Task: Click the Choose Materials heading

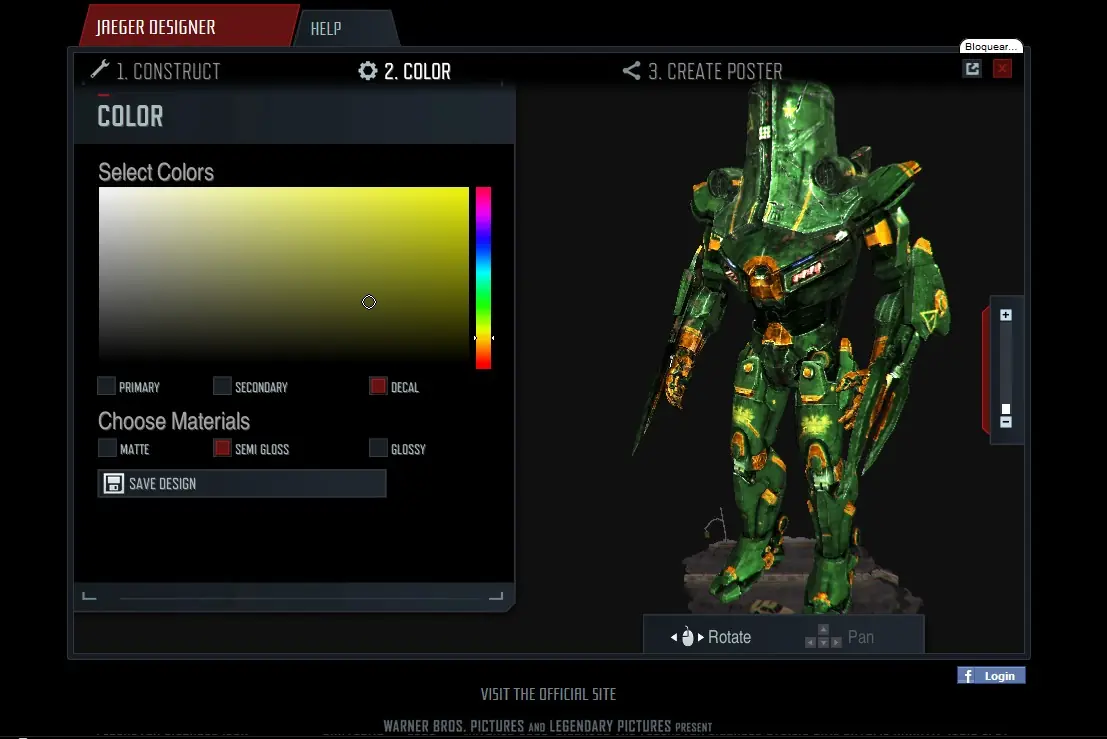Action: (x=174, y=421)
